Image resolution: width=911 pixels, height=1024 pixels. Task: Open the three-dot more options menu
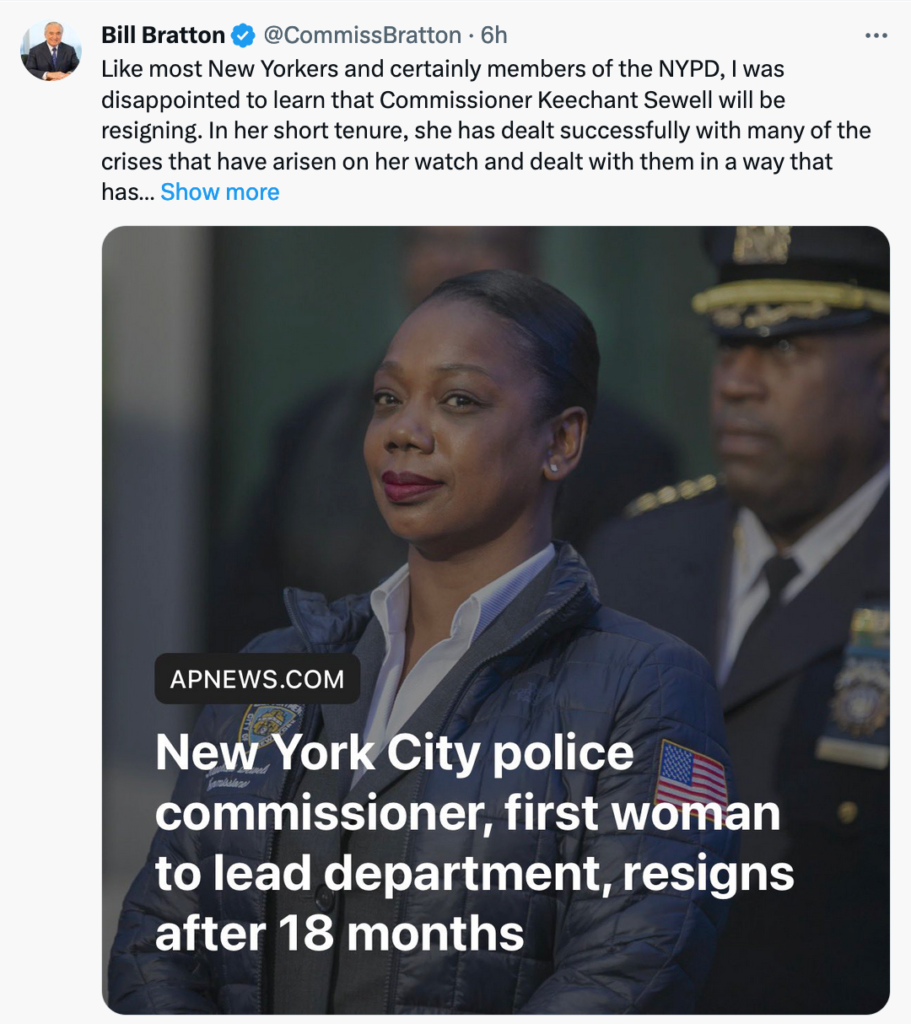pyautogui.click(x=875, y=35)
